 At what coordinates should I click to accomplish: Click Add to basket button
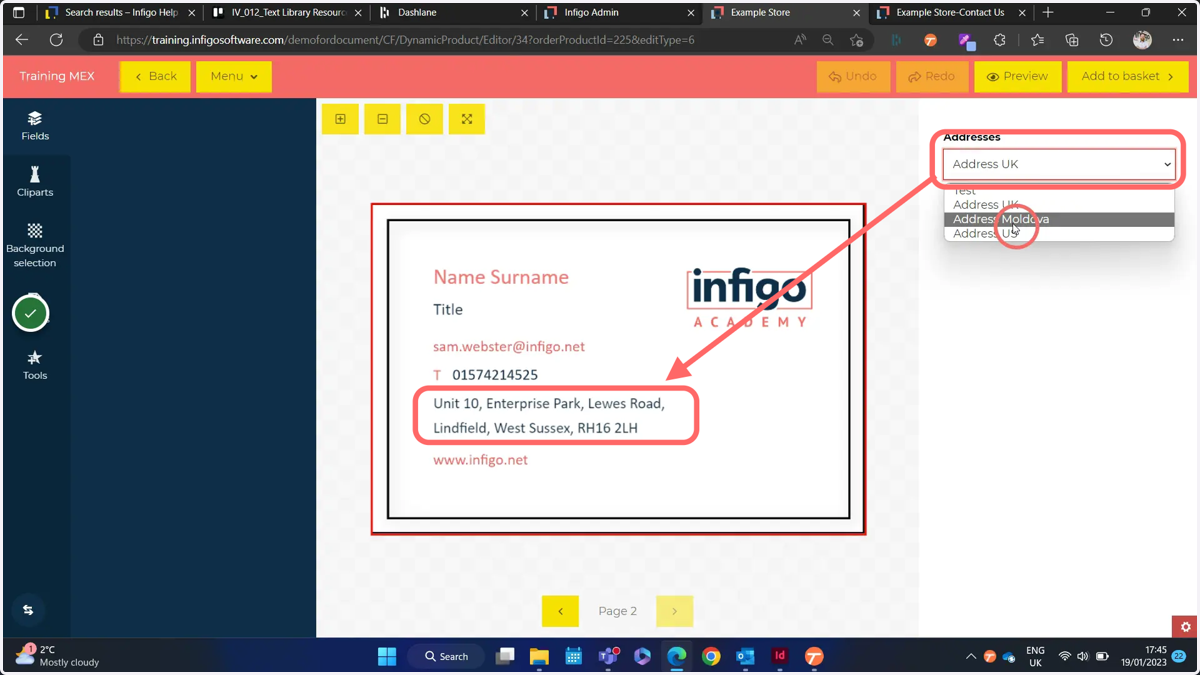tap(1127, 76)
